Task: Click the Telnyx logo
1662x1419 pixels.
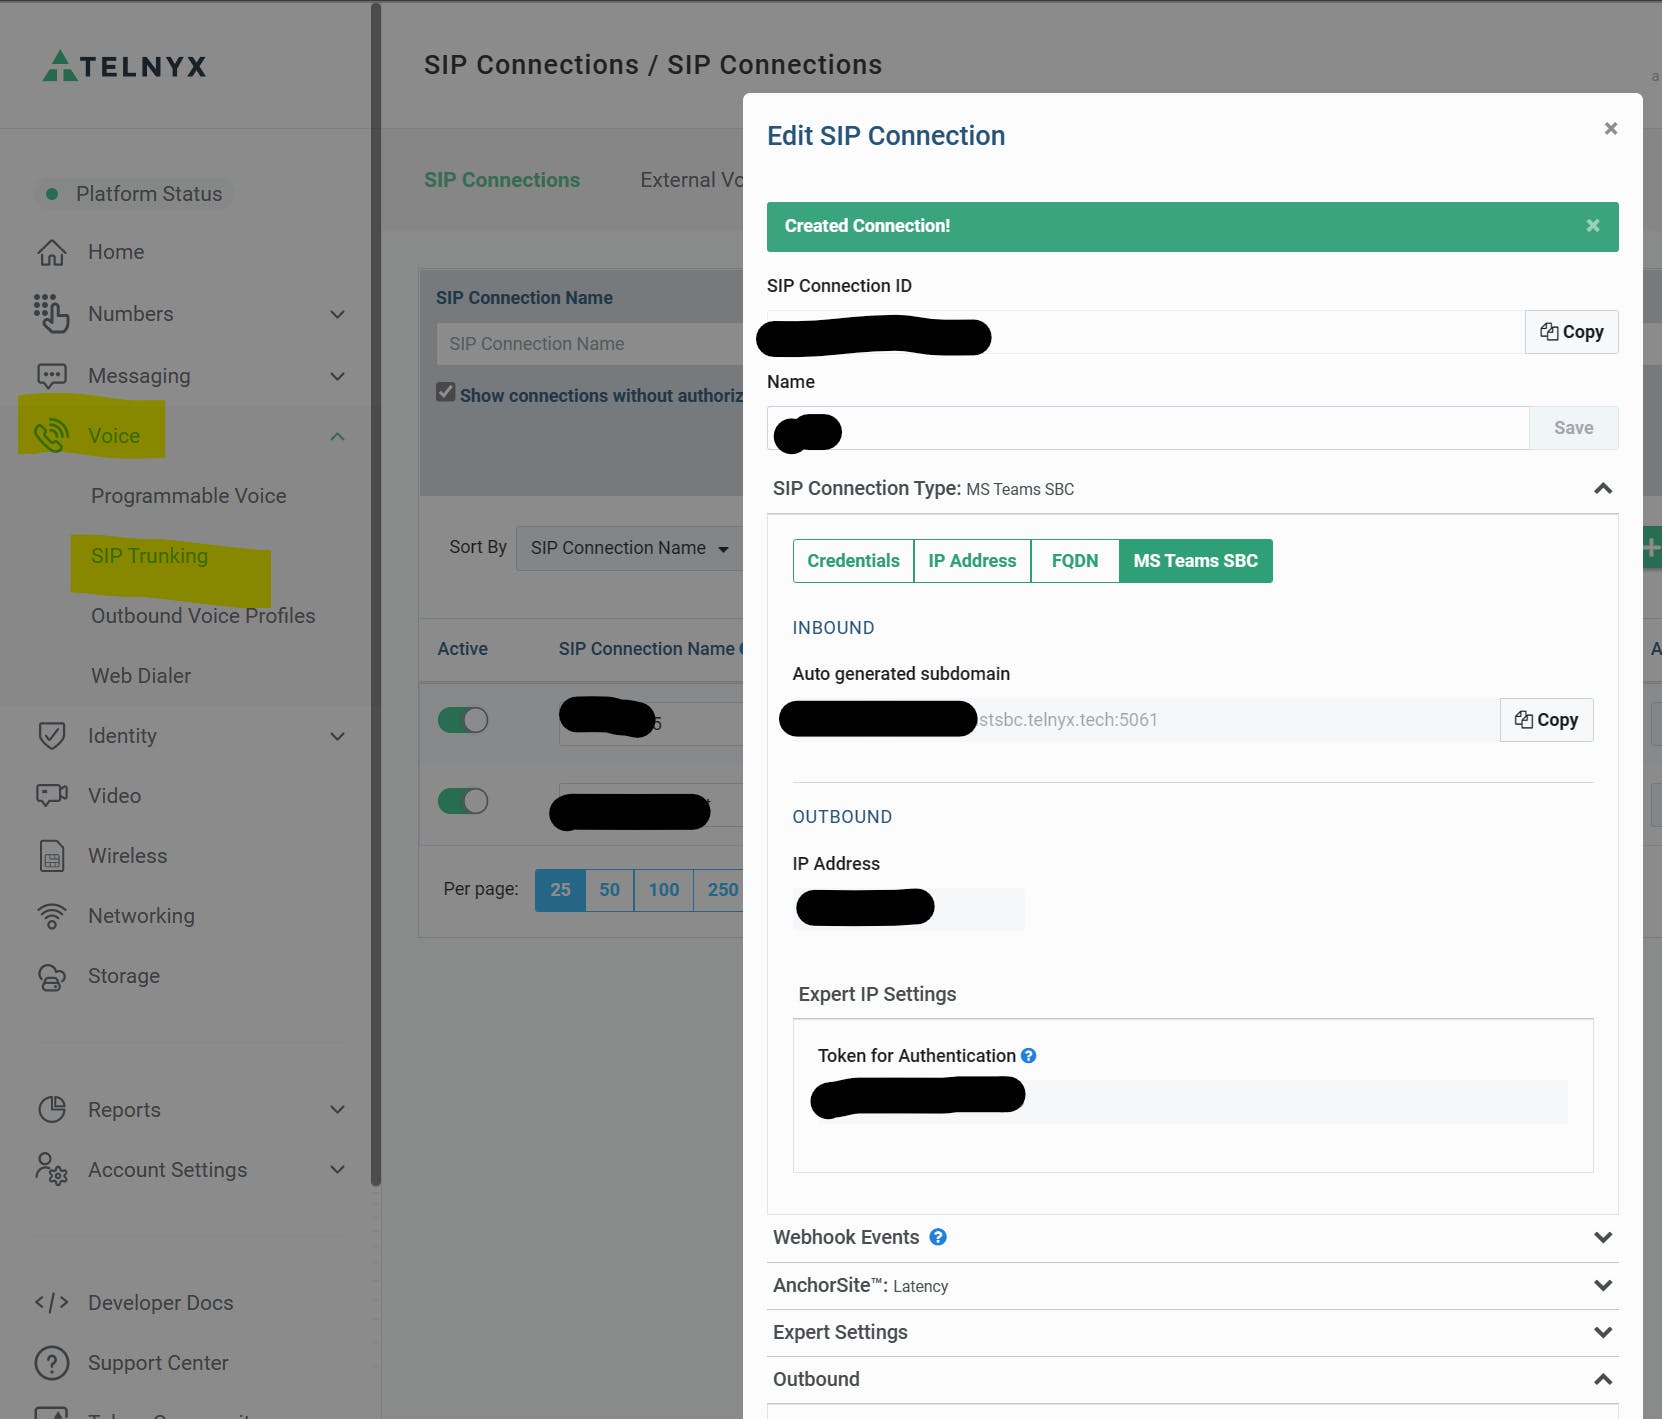Action: pyautogui.click(x=124, y=66)
